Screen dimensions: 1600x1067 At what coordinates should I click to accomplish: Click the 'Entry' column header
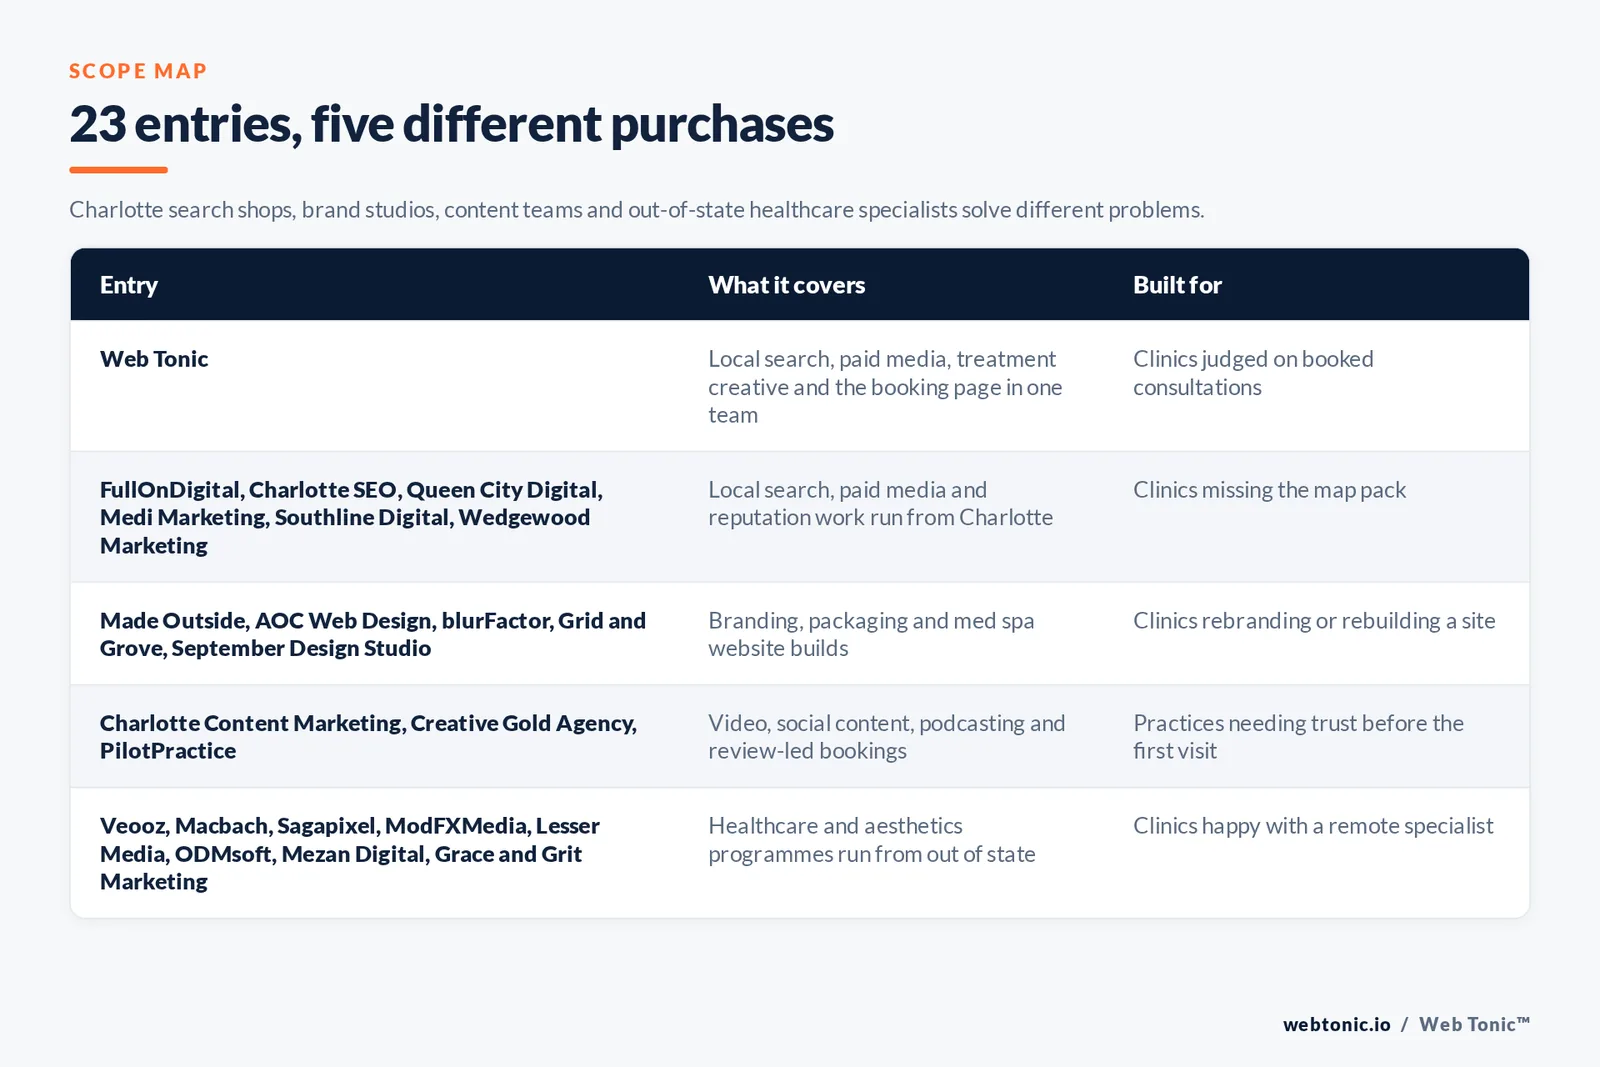[x=129, y=285]
